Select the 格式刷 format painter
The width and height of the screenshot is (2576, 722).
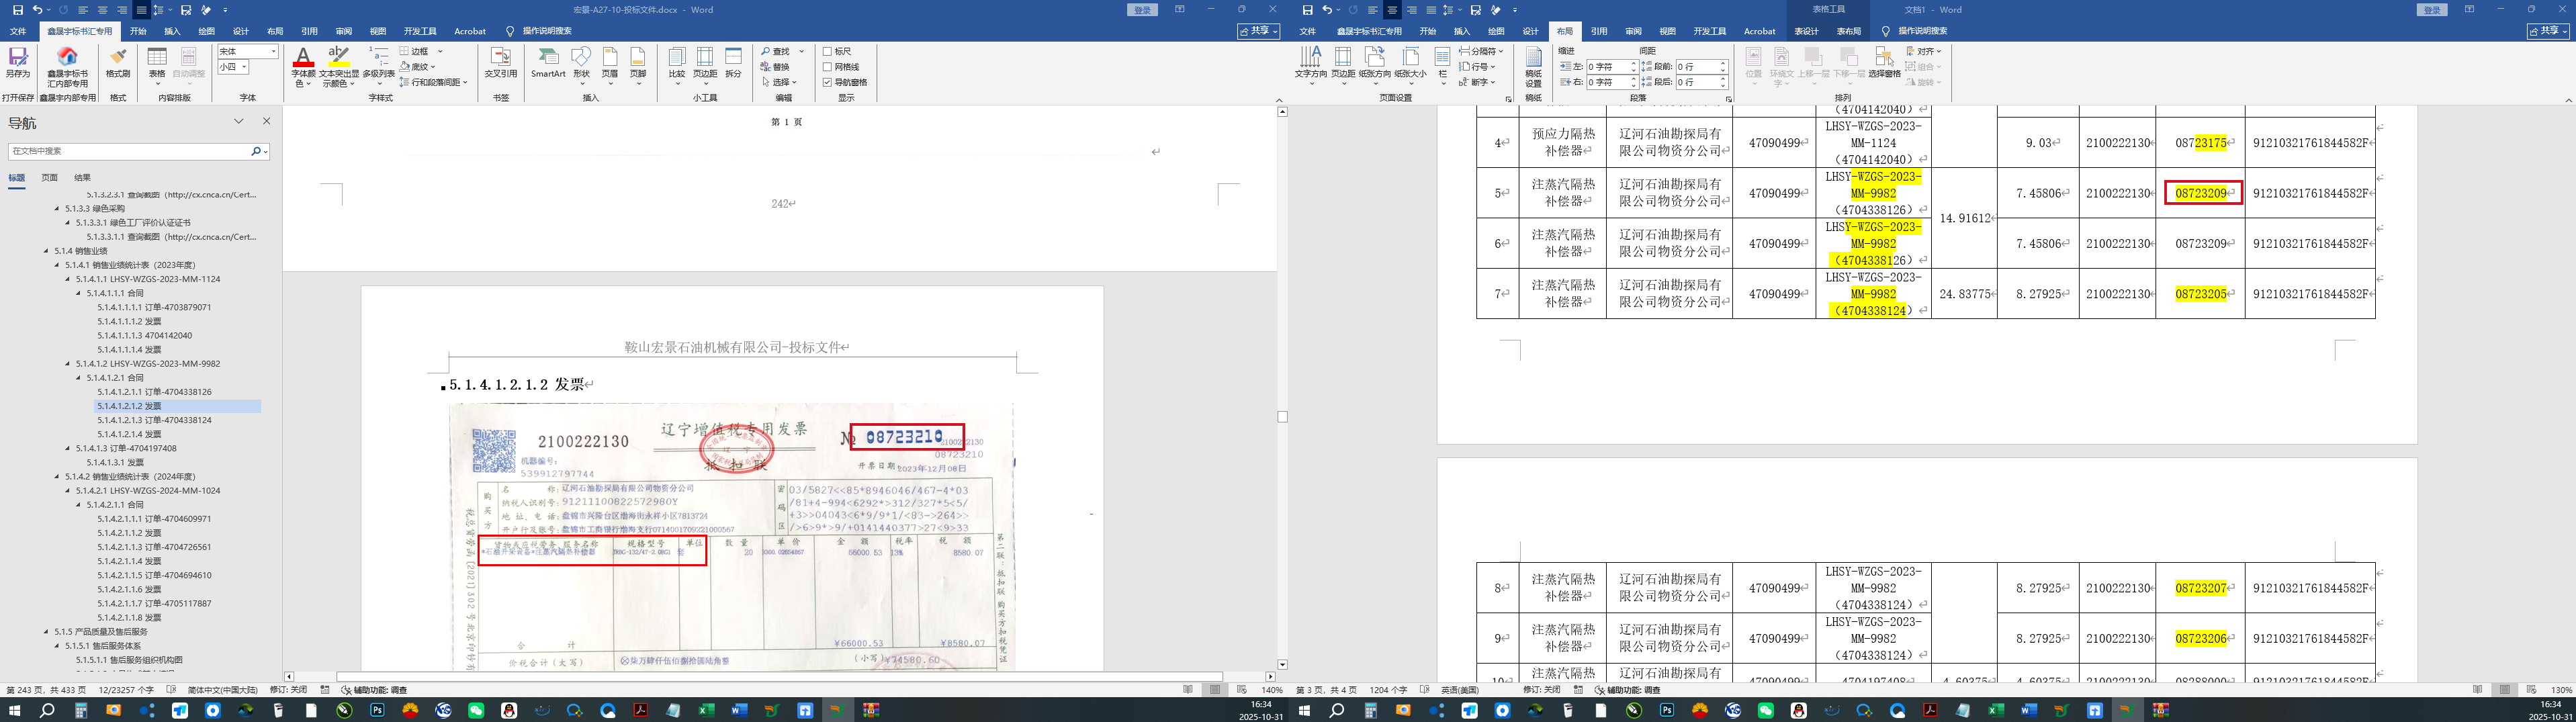118,63
